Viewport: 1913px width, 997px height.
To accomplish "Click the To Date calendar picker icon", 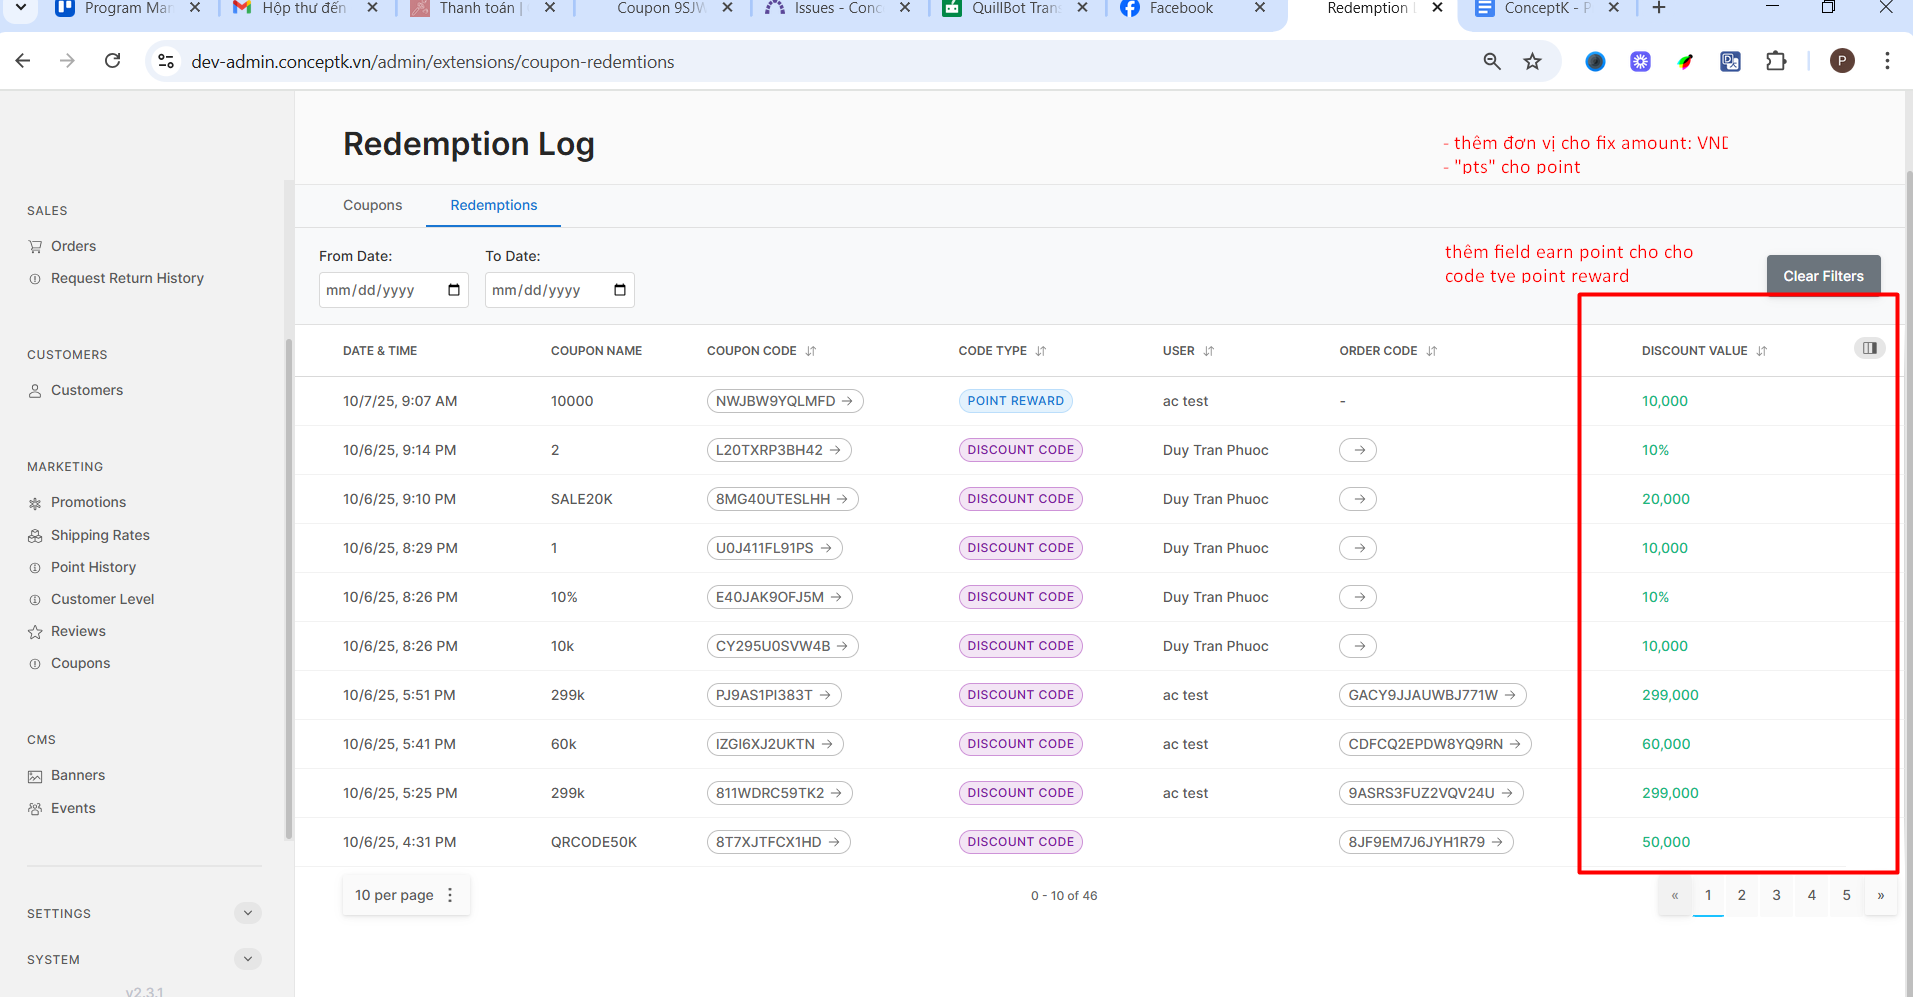I will (x=620, y=290).
